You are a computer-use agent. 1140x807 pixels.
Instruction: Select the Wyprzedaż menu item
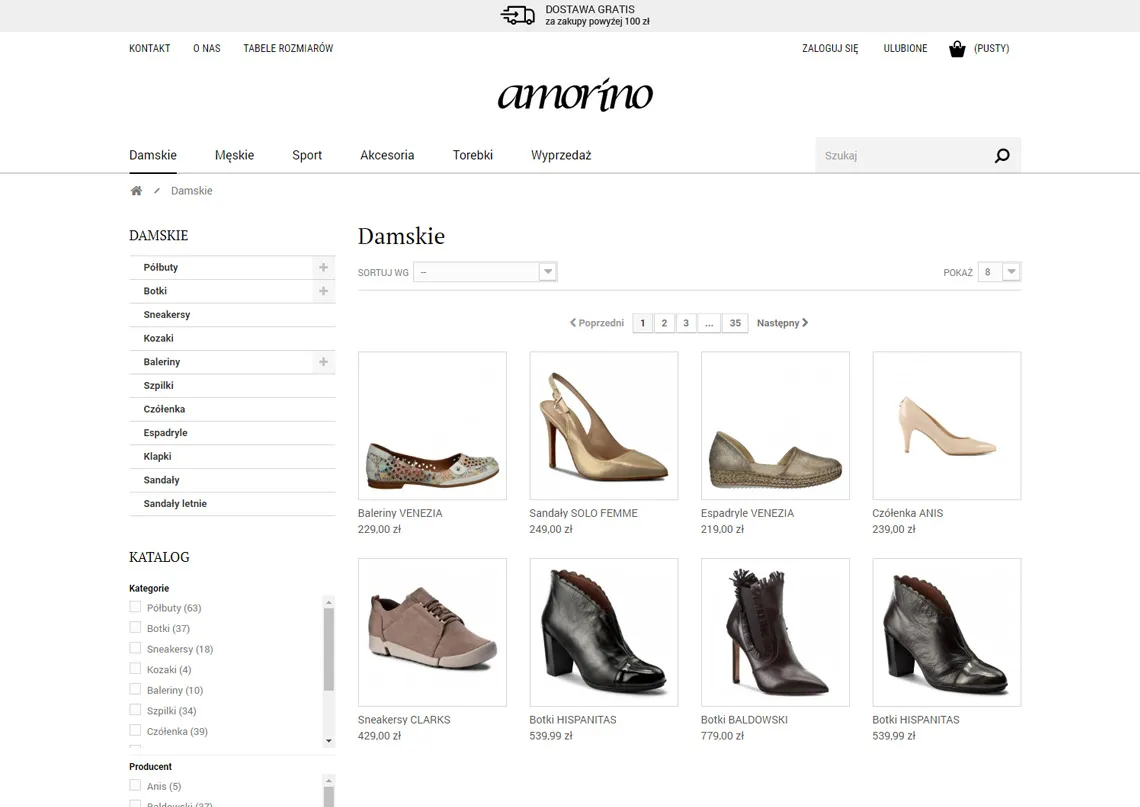[x=561, y=155]
